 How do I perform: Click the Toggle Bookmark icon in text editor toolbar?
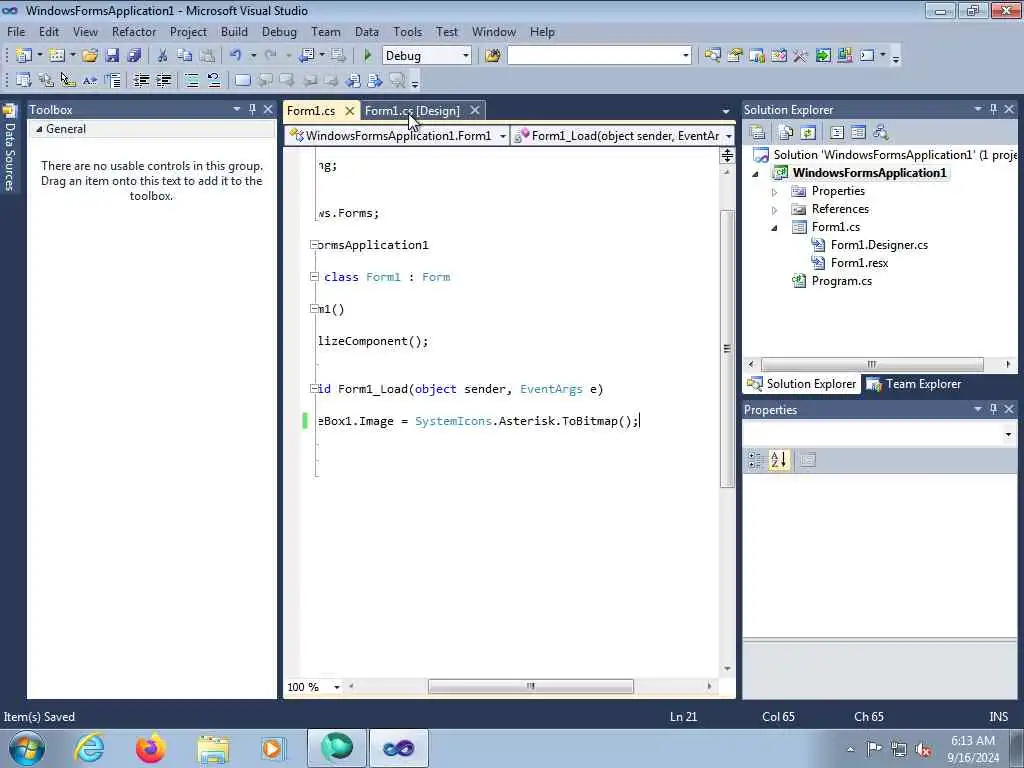pos(242,80)
